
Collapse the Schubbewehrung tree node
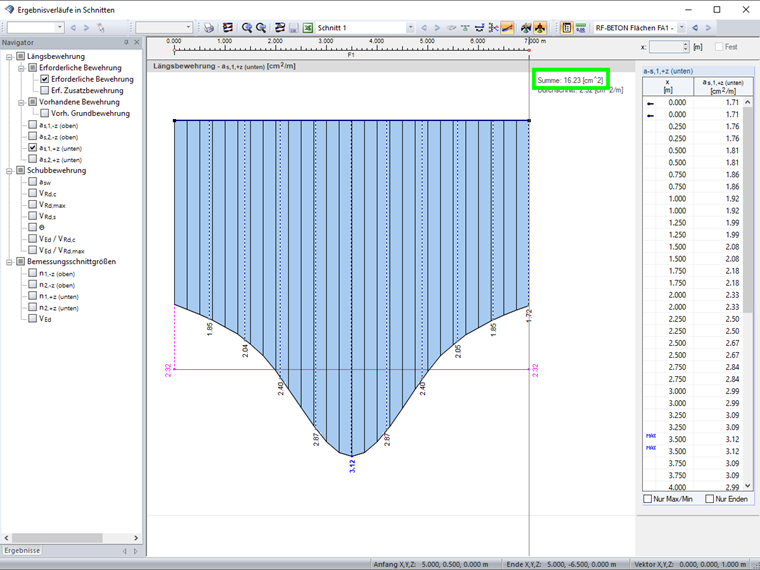point(9,171)
